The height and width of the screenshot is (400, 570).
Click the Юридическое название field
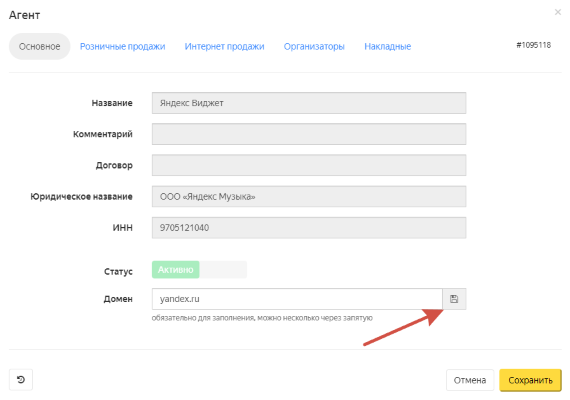[309, 196]
